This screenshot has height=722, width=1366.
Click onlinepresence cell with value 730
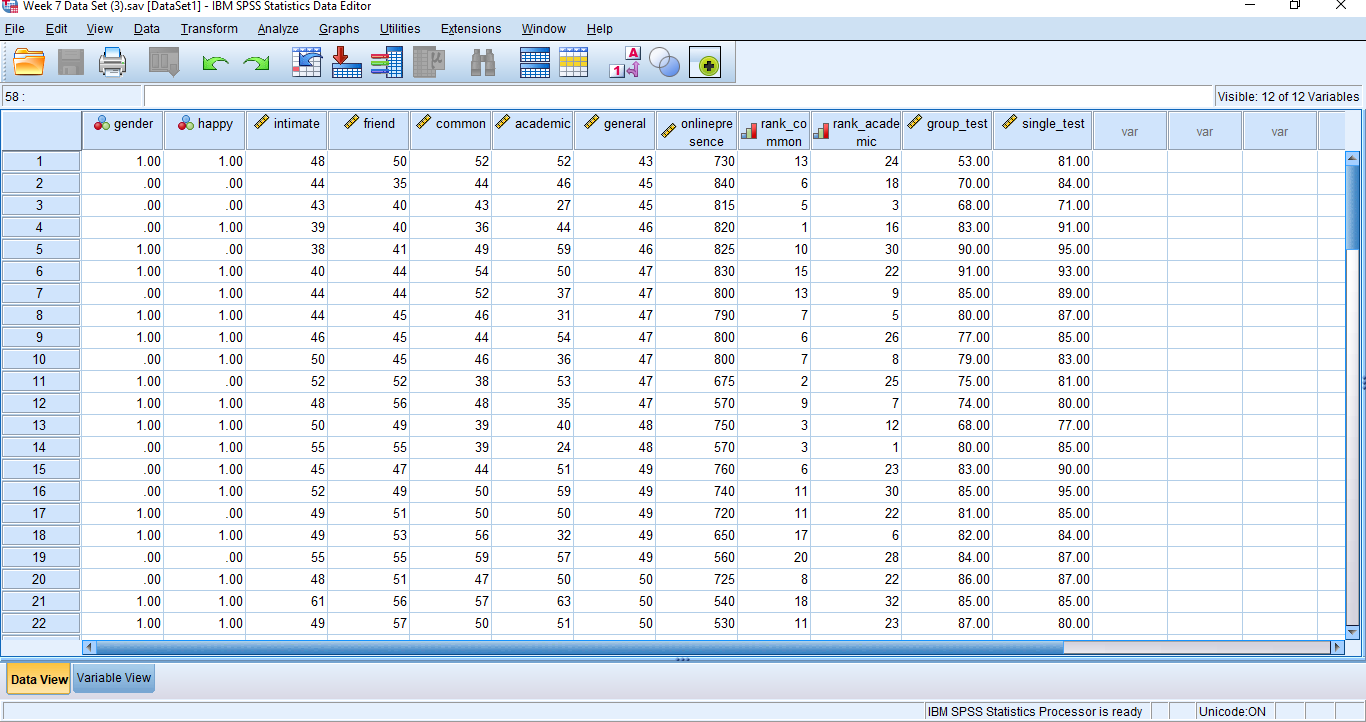pyautogui.click(x=697, y=162)
